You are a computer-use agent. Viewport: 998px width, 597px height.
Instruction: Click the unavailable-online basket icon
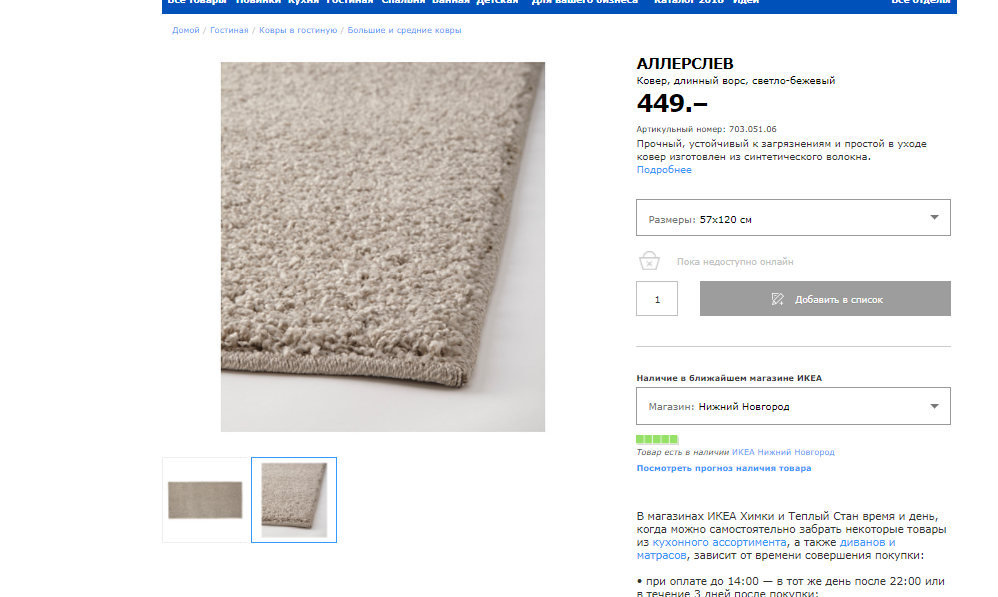point(649,260)
